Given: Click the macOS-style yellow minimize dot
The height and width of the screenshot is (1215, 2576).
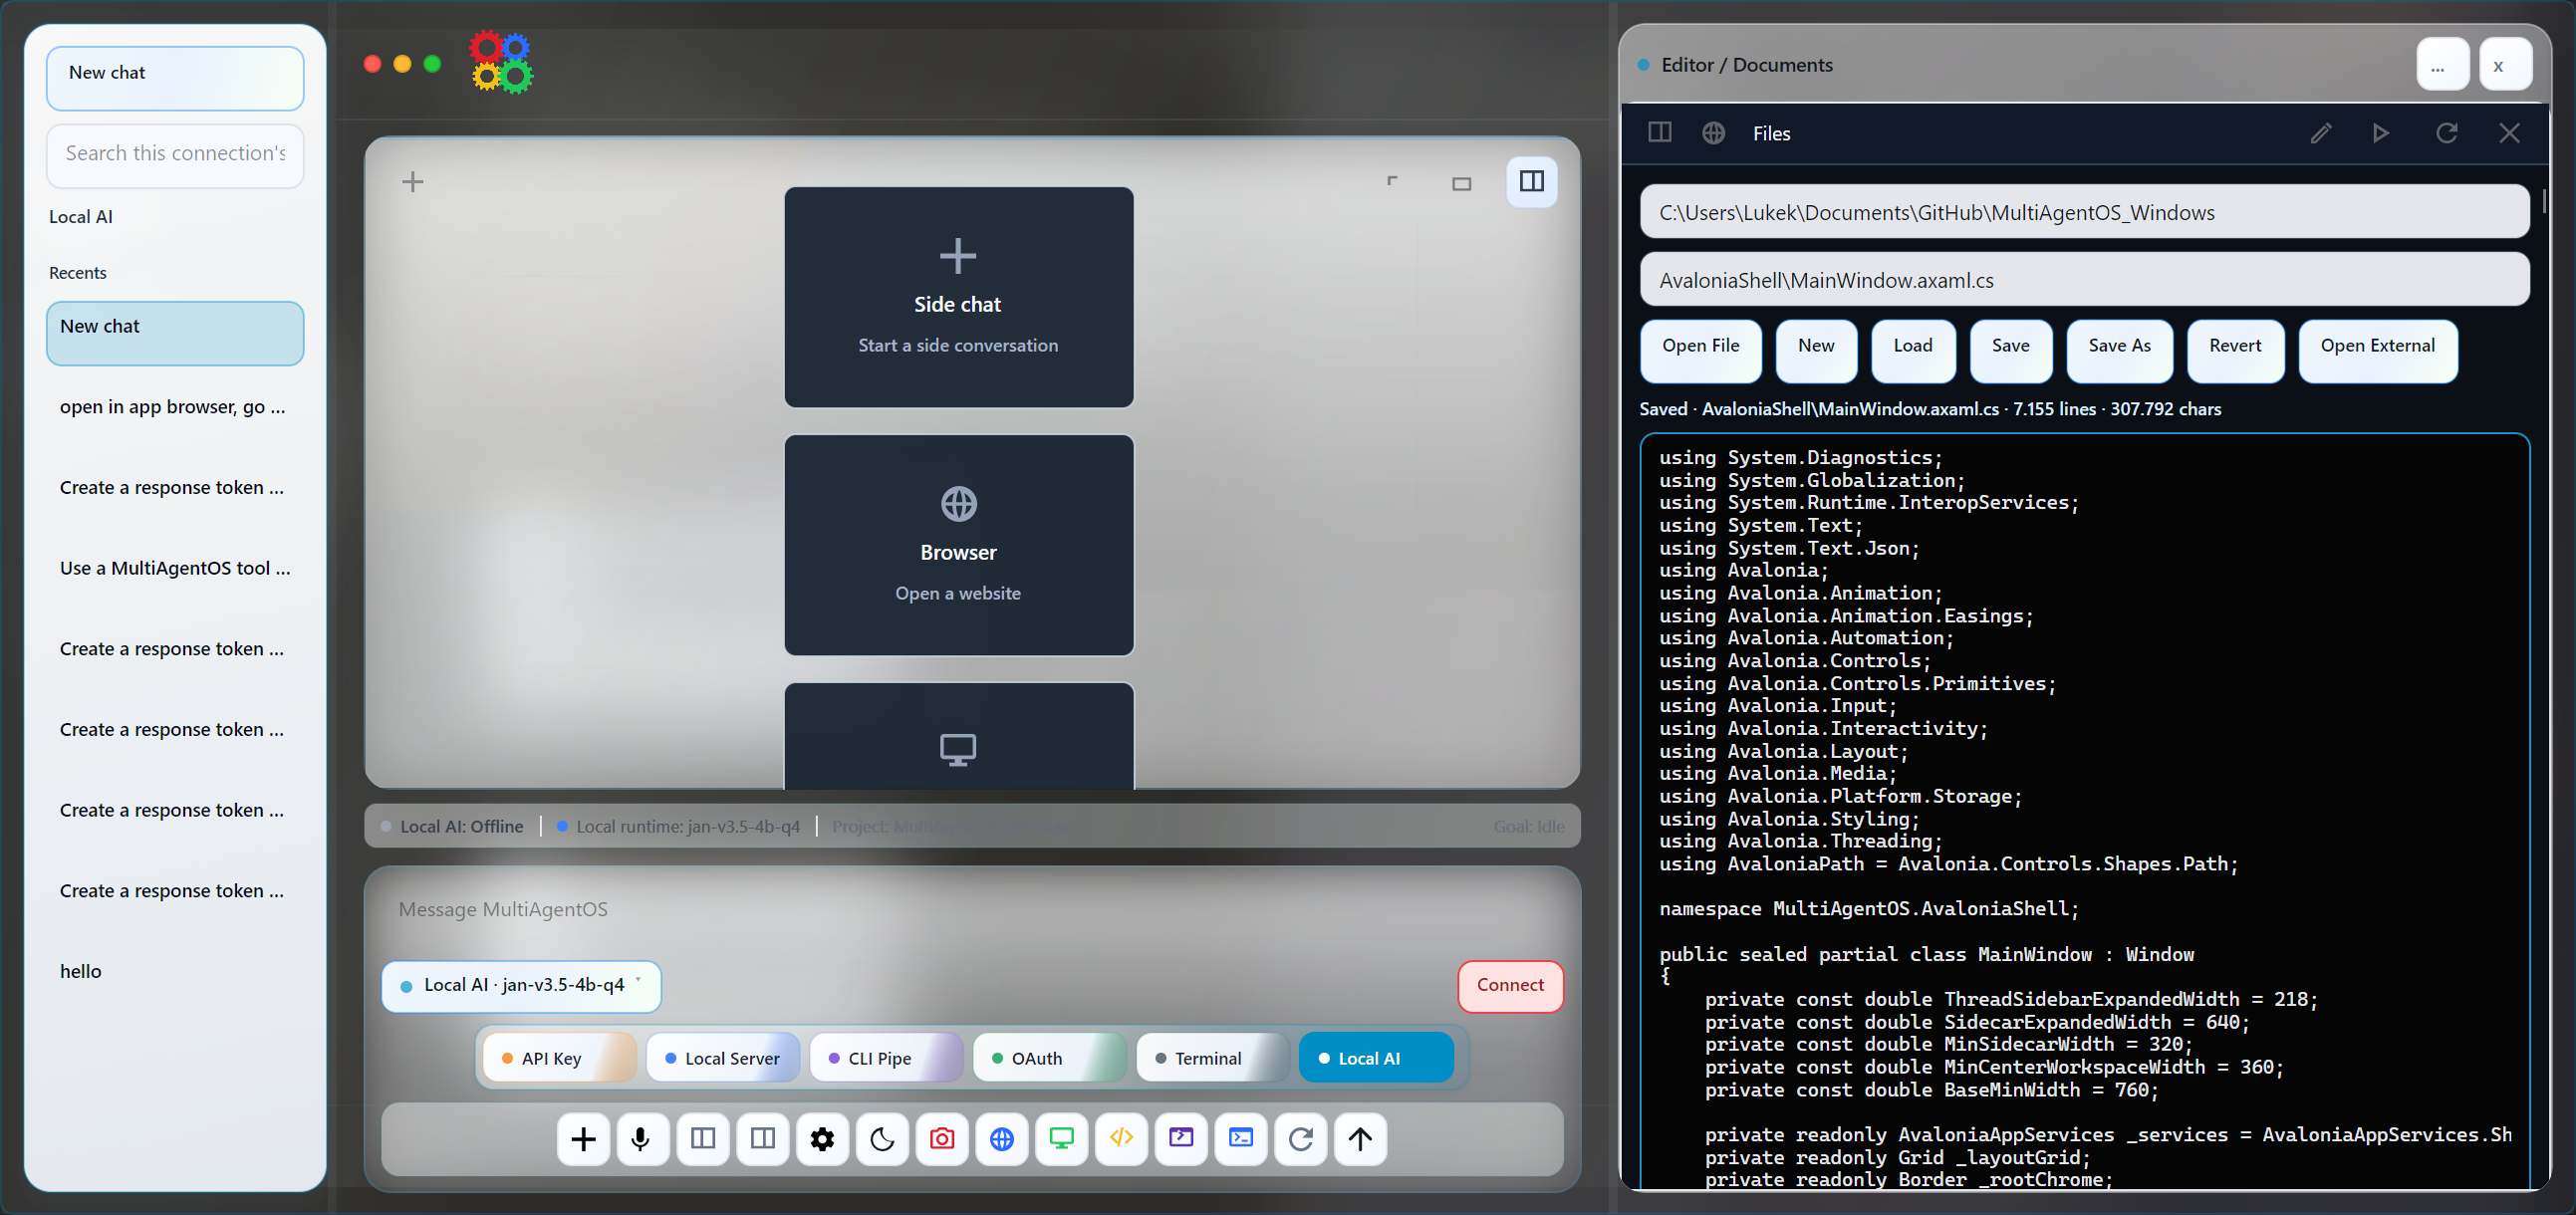Looking at the screenshot, I should [x=402, y=64].
